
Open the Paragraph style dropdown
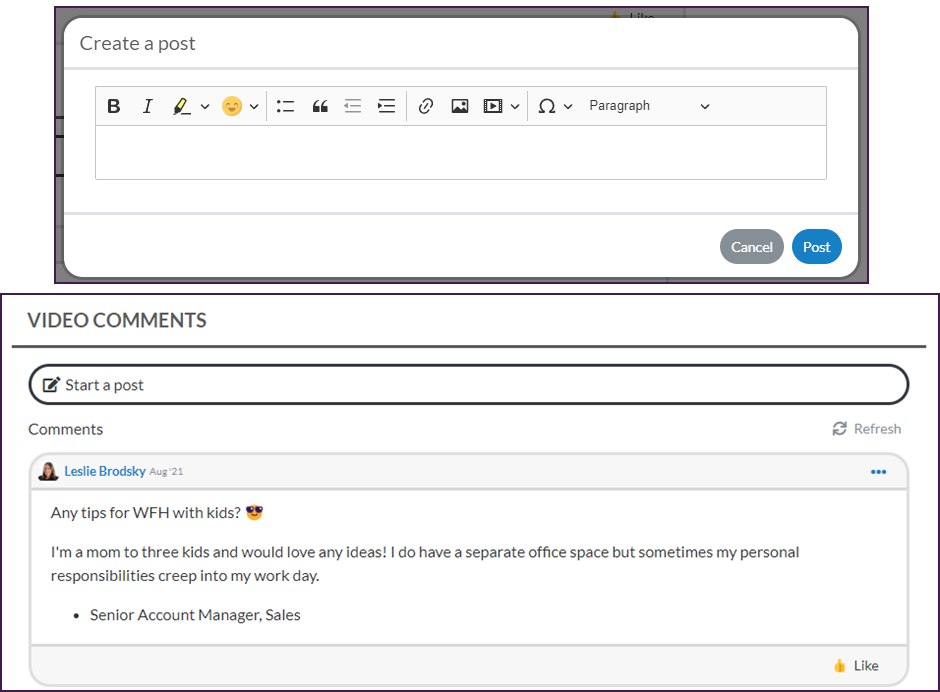(649, 106)
